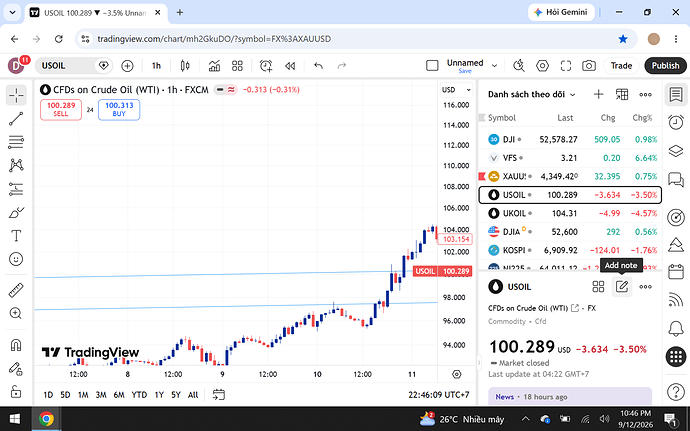Open the emoji icons tool
Viewport: 690px width, 431px height.
tap(16, 259)
